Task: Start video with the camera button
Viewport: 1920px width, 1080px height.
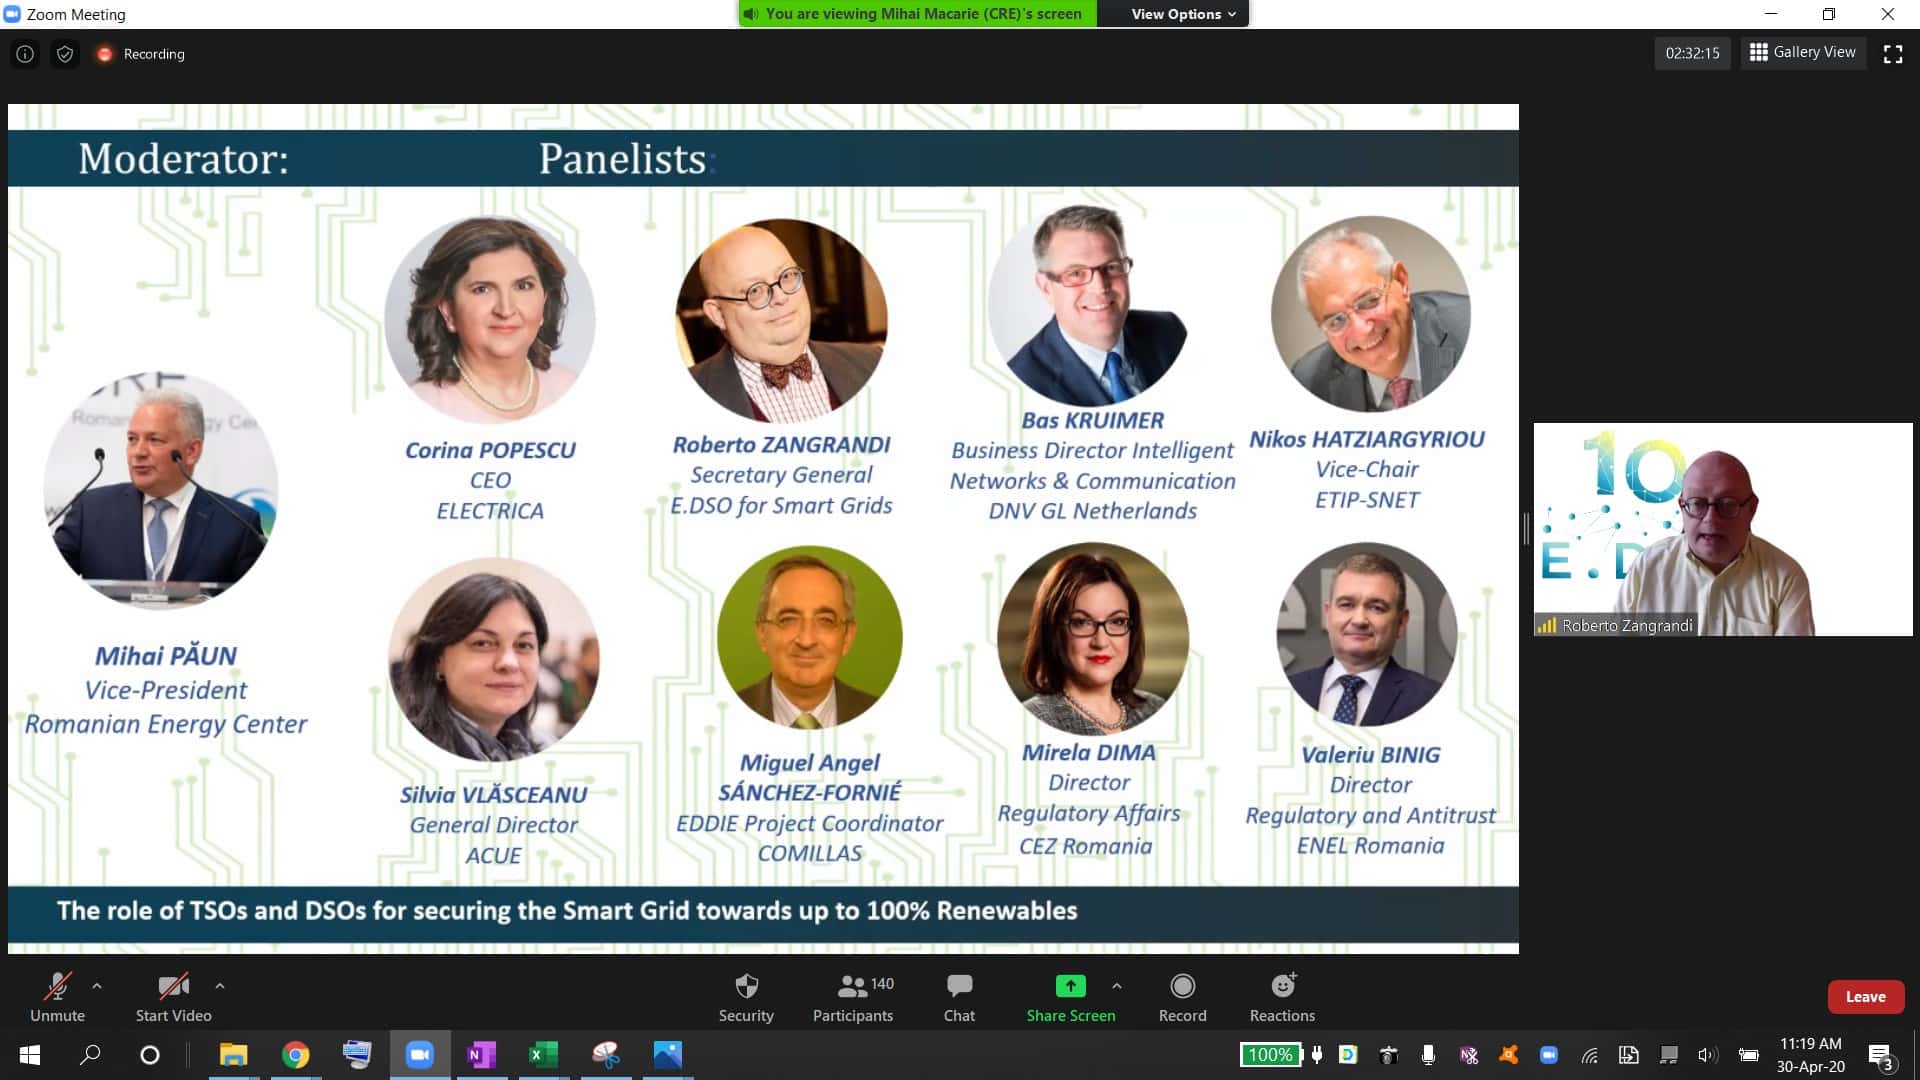Action: coord(173,997)
